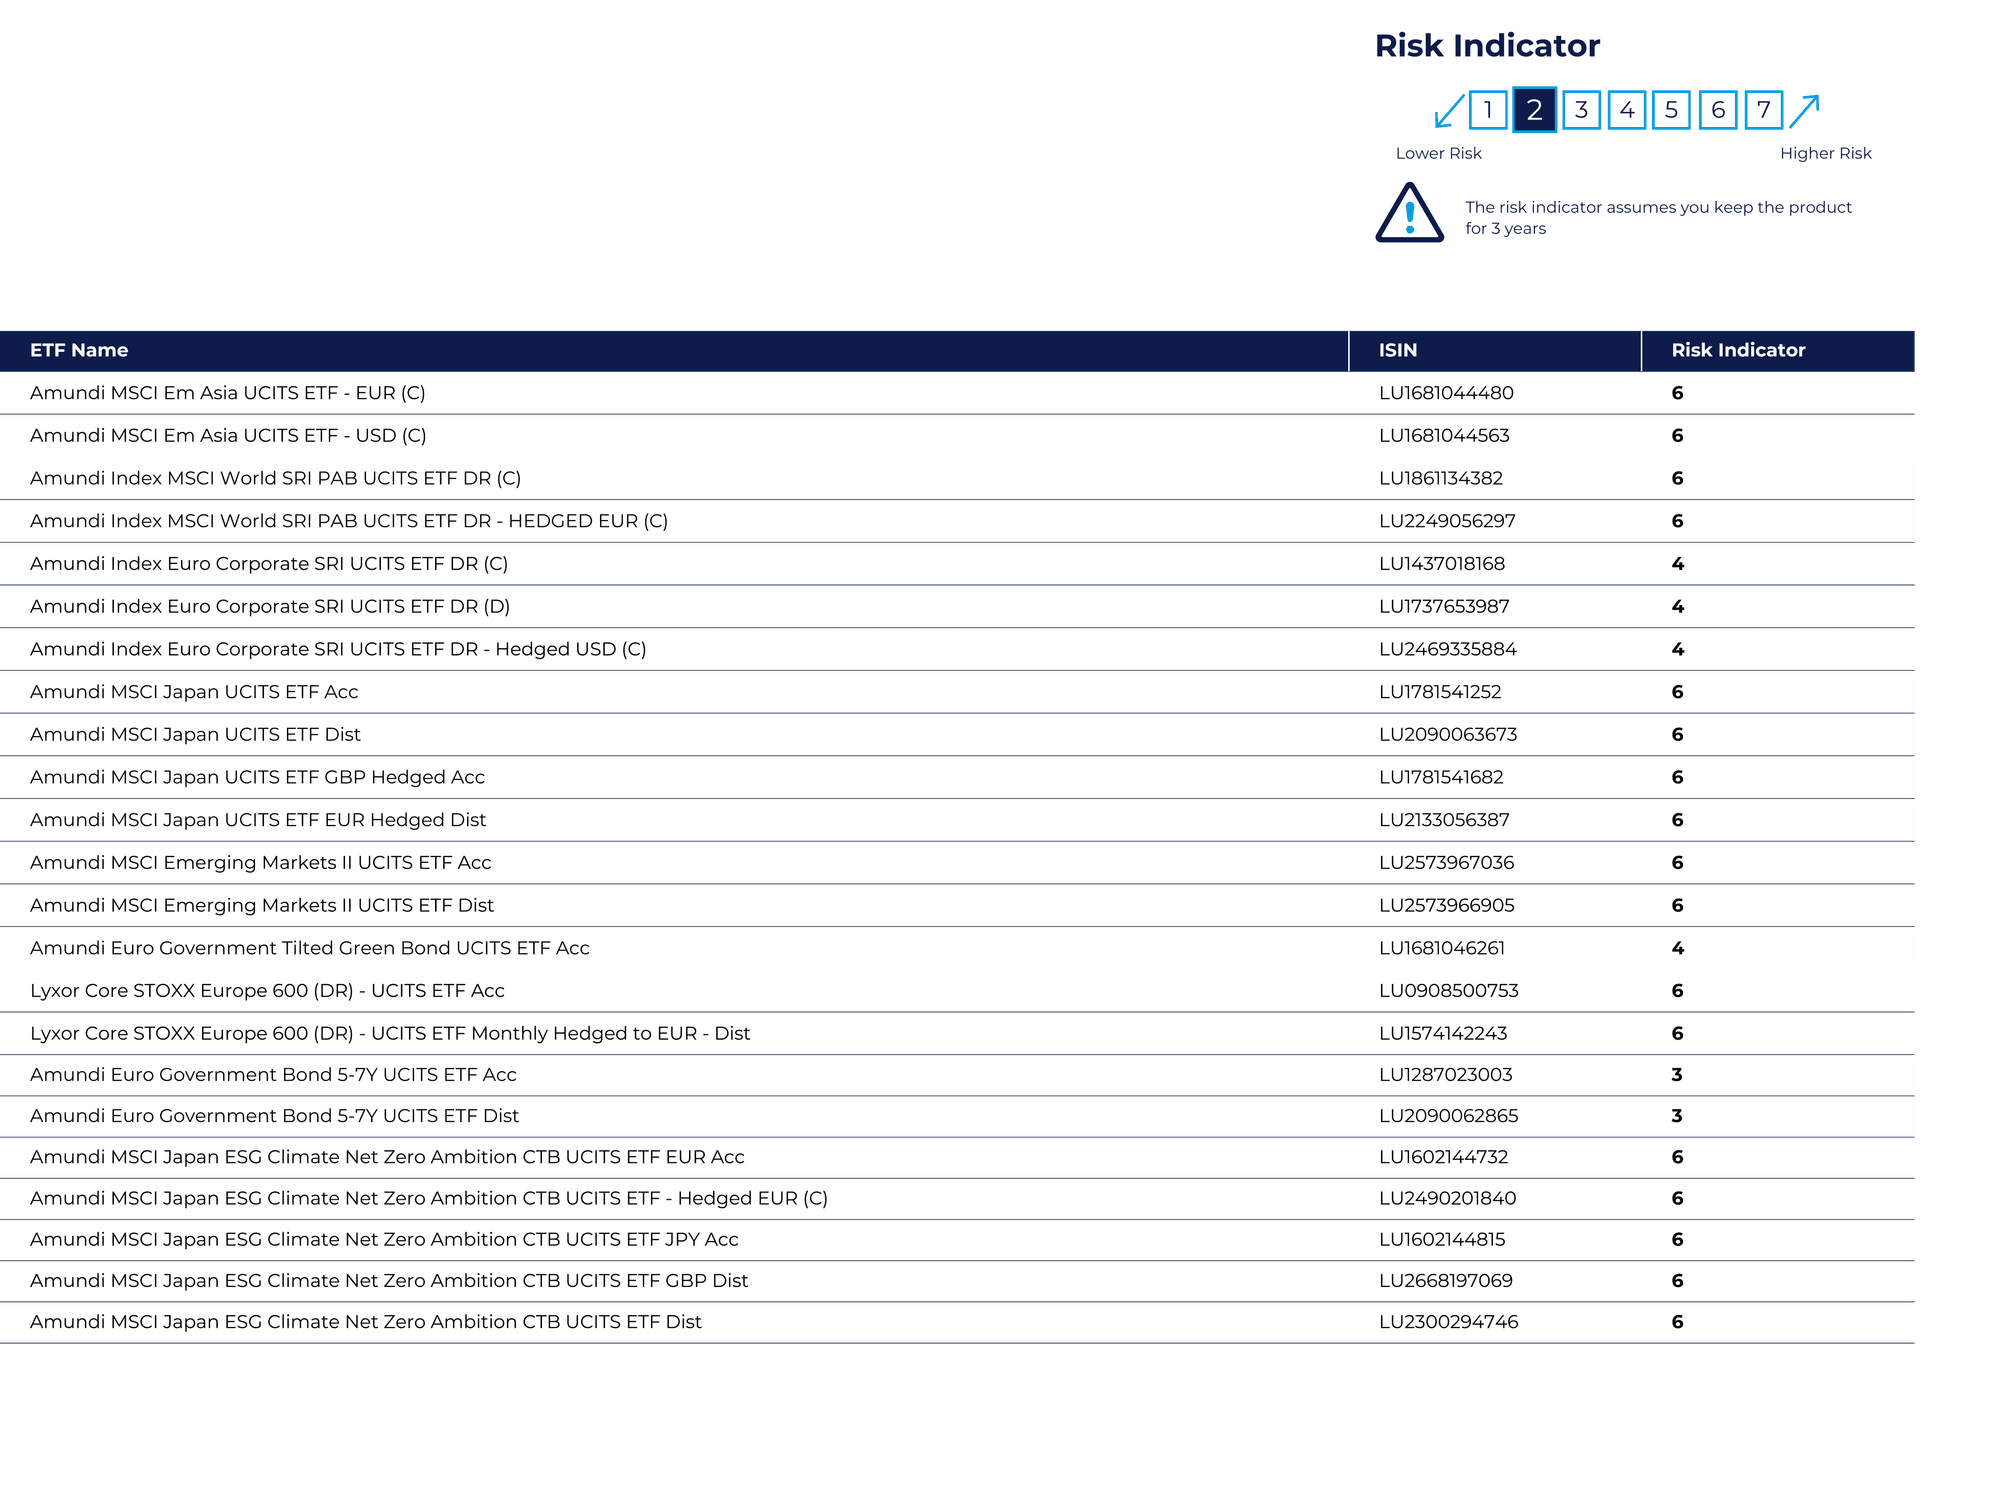2000x1493 pixels.
Task: Click the higher risk up-right arrow
Action: click(1804, 111)
